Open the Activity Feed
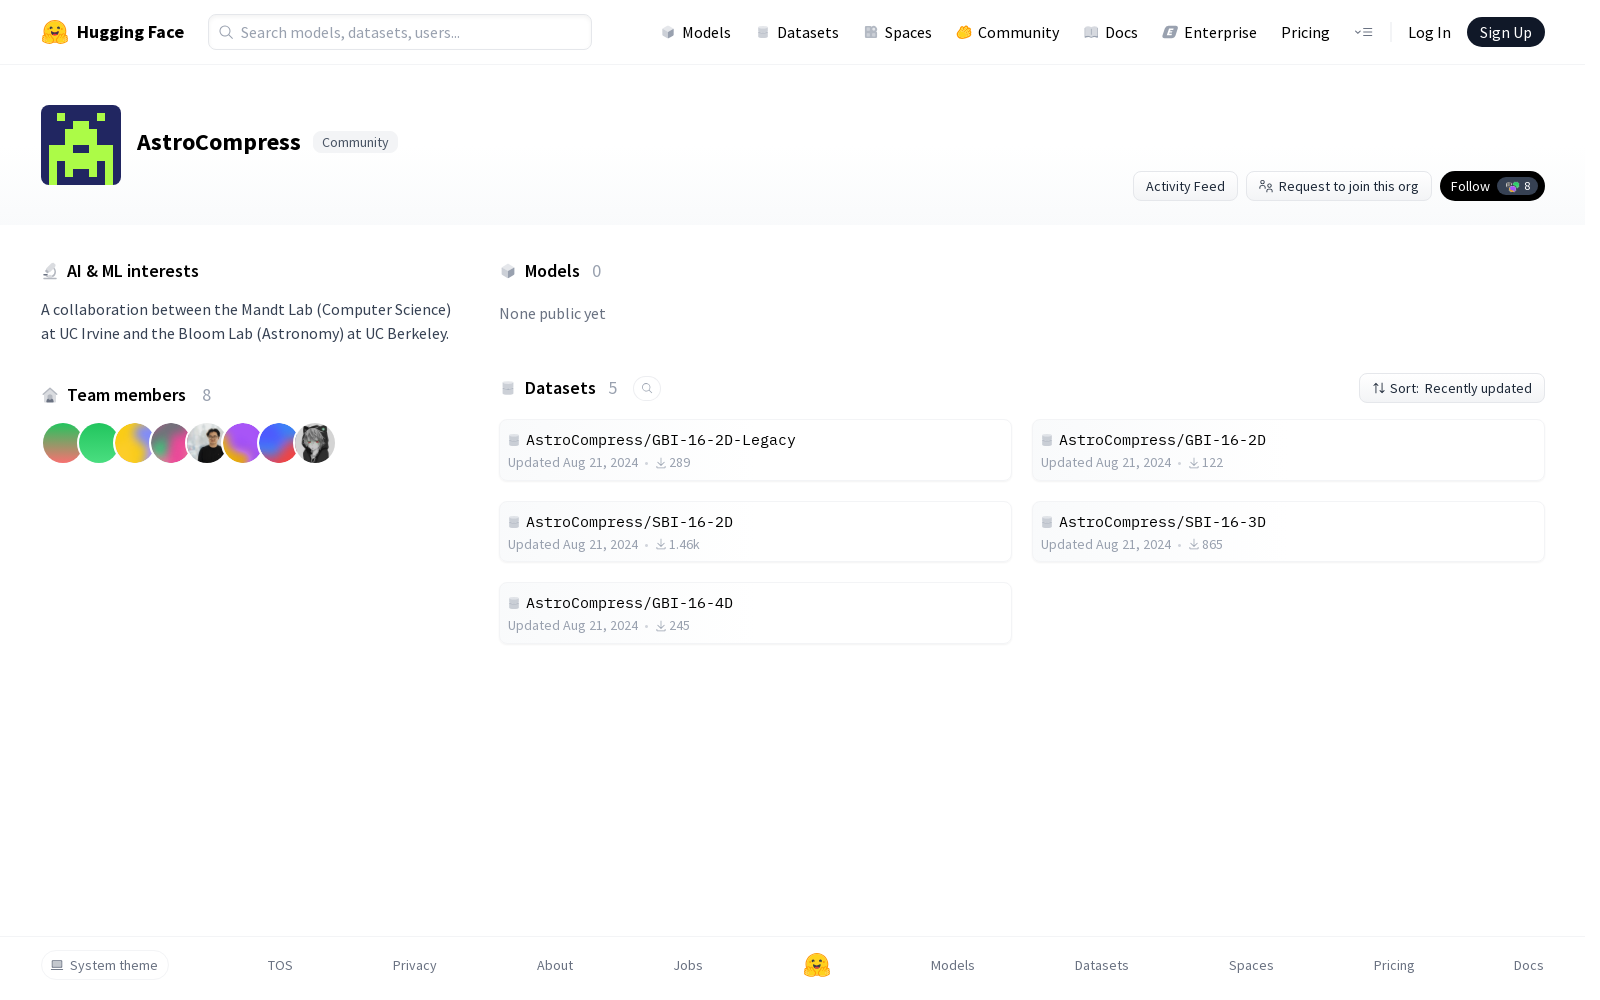 1185,186
